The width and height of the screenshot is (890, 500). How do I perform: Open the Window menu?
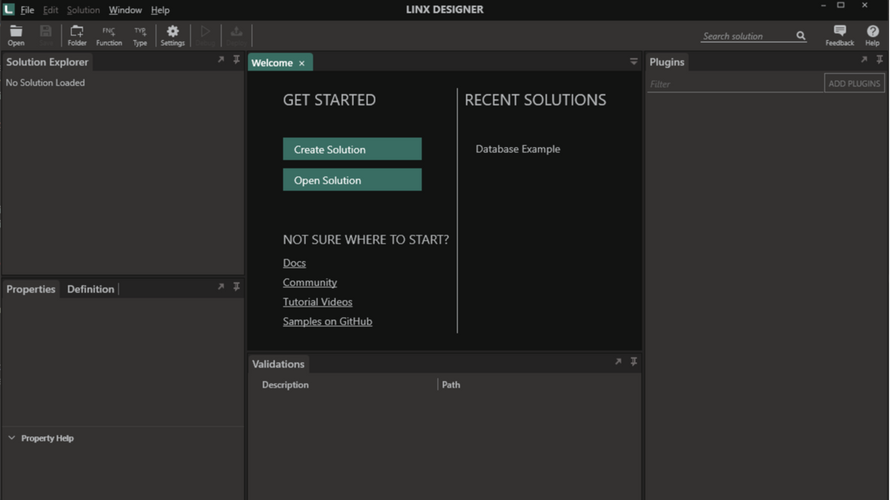pyautogui.click(x=125, y=10)
